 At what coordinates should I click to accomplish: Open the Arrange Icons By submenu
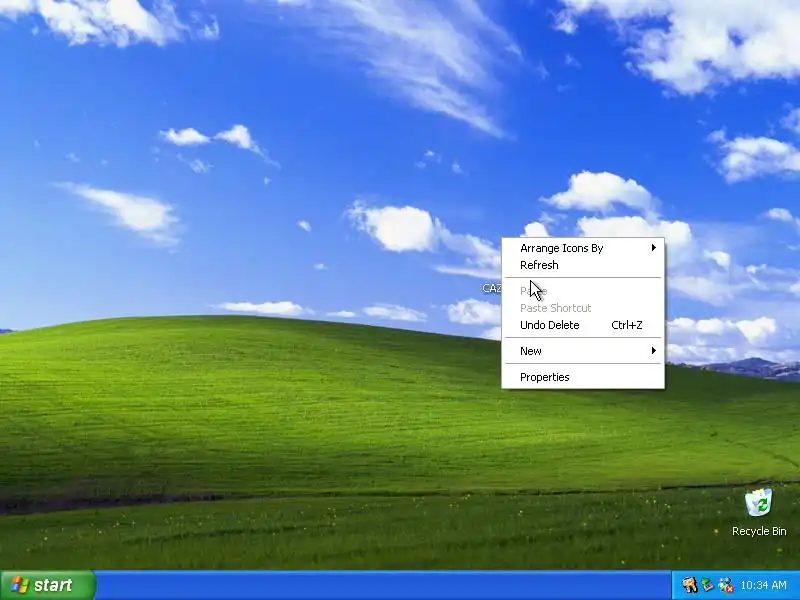tap(583, 248)
